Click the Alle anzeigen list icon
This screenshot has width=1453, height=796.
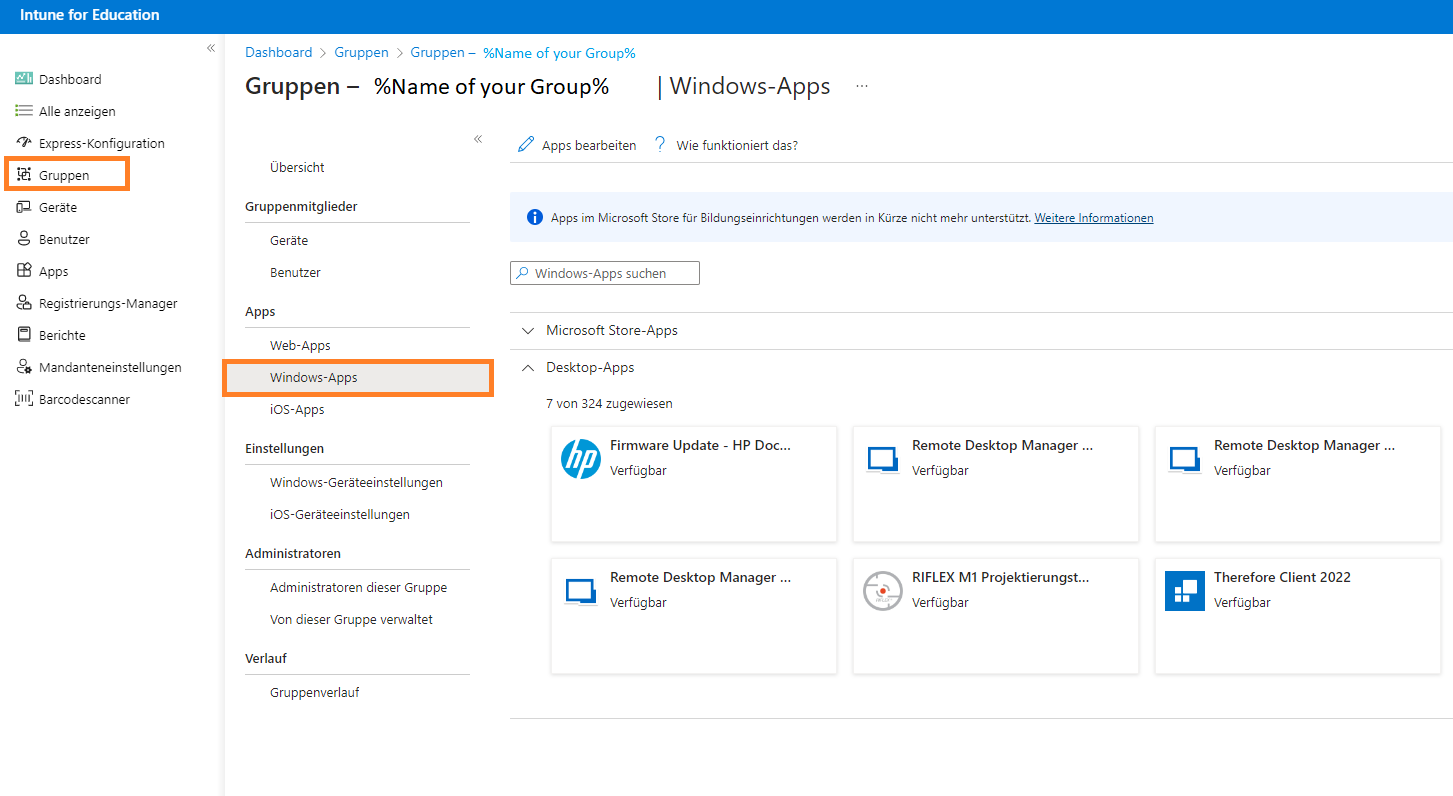[x=24, y=111]
